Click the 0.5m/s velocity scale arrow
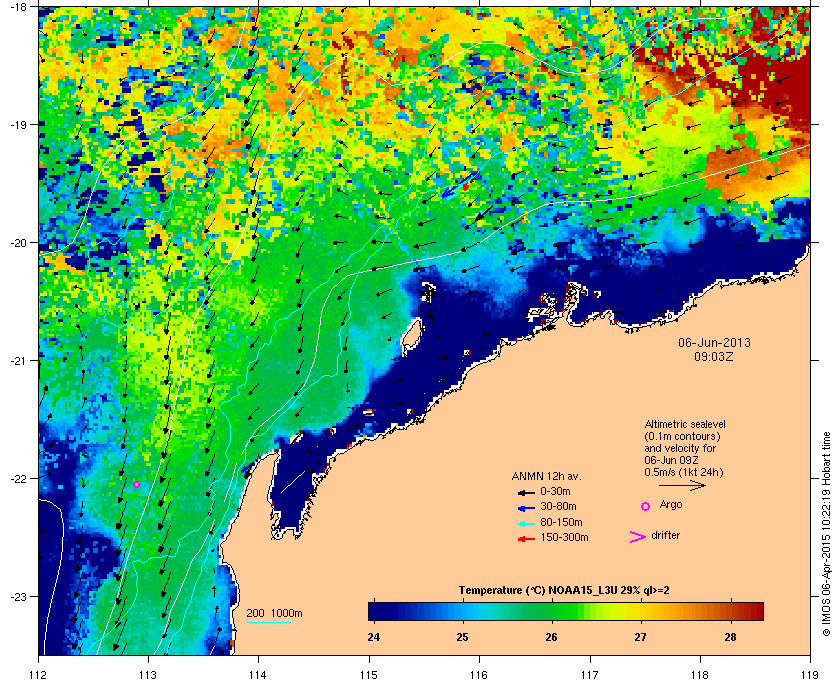Image resolution: width=840 pixels, height=680 pixels. 682,486
